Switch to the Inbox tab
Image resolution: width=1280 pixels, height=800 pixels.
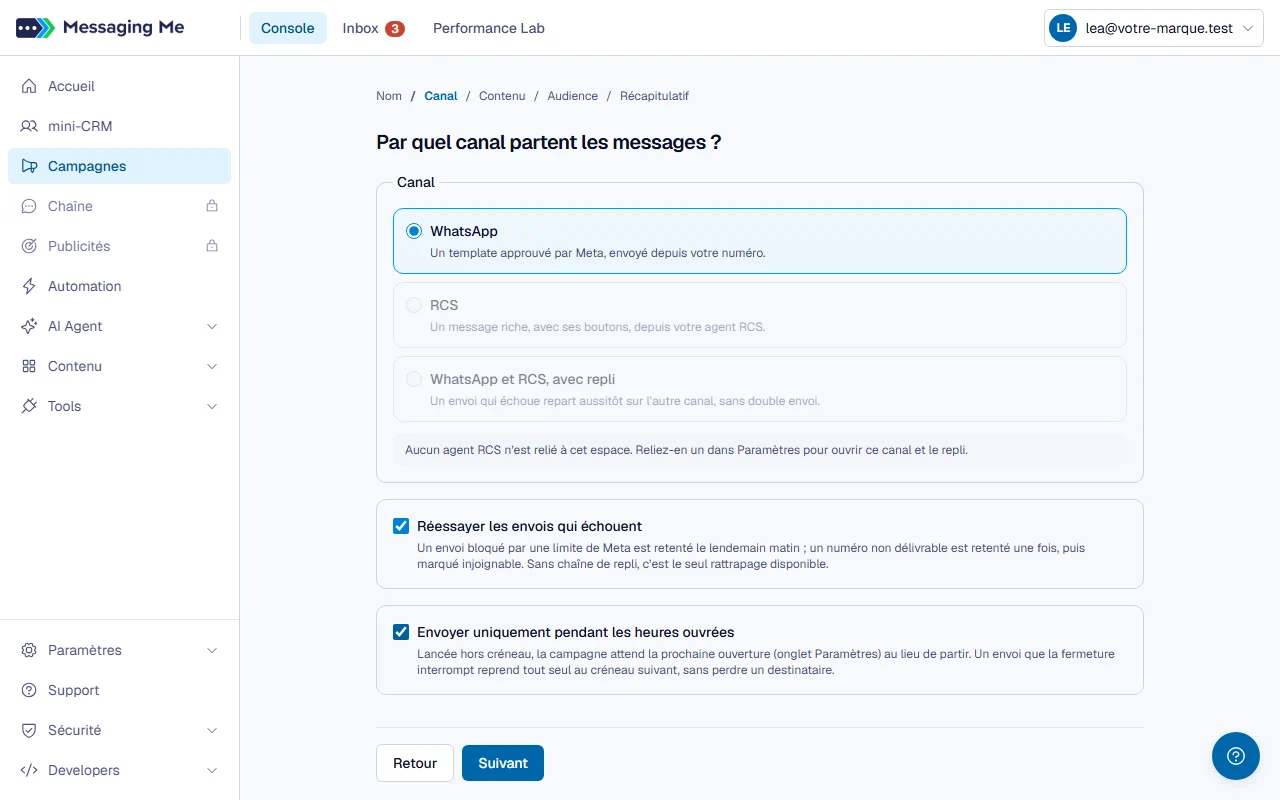coord(373,28)
